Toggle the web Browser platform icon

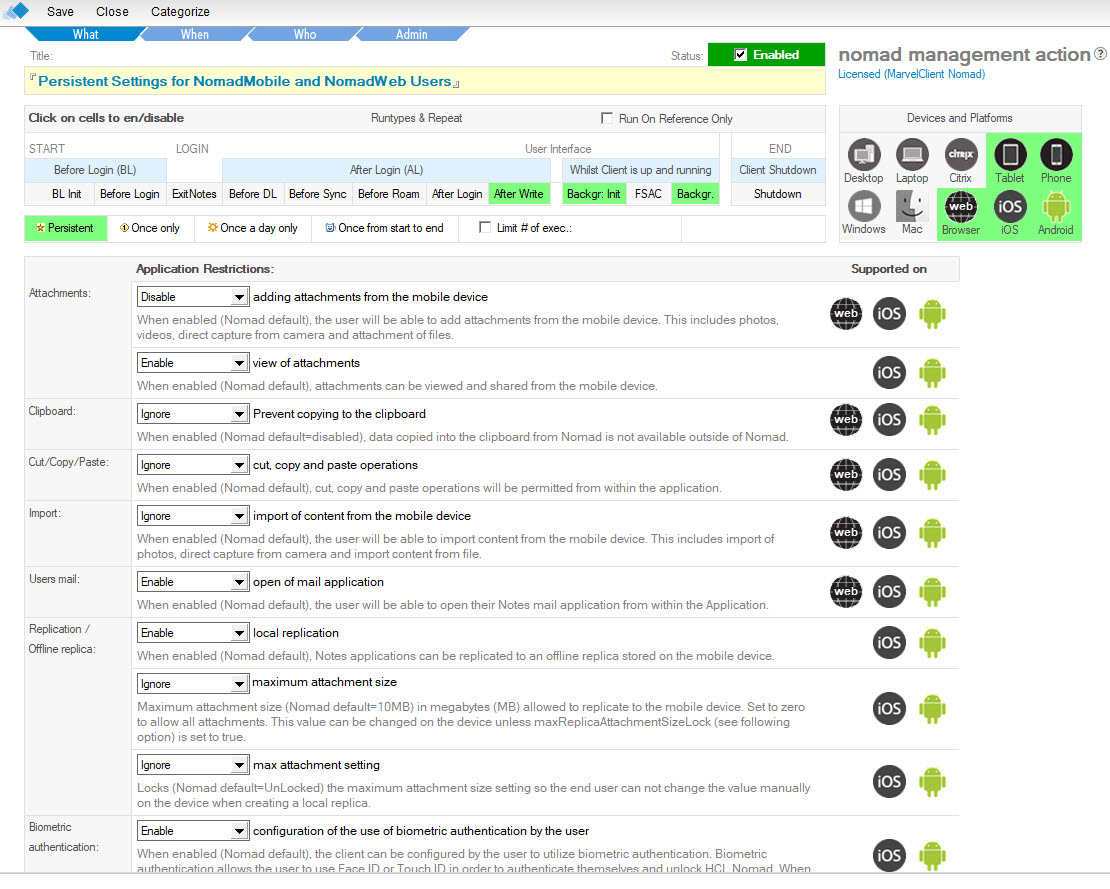point(961,206)
